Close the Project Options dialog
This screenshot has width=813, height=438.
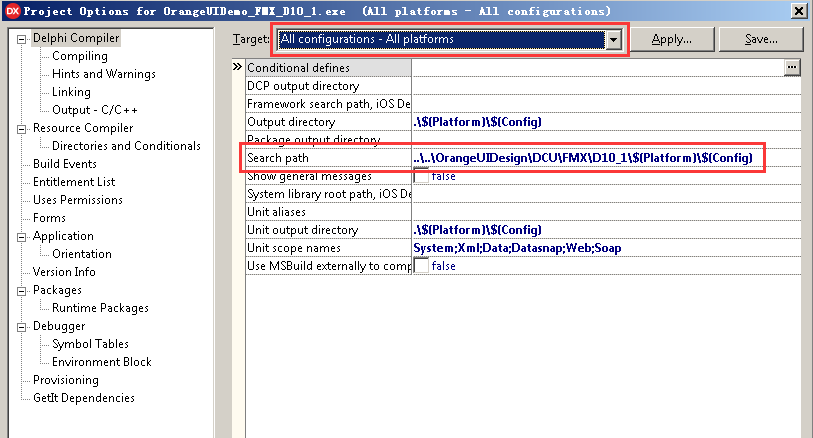pos(799,10)
